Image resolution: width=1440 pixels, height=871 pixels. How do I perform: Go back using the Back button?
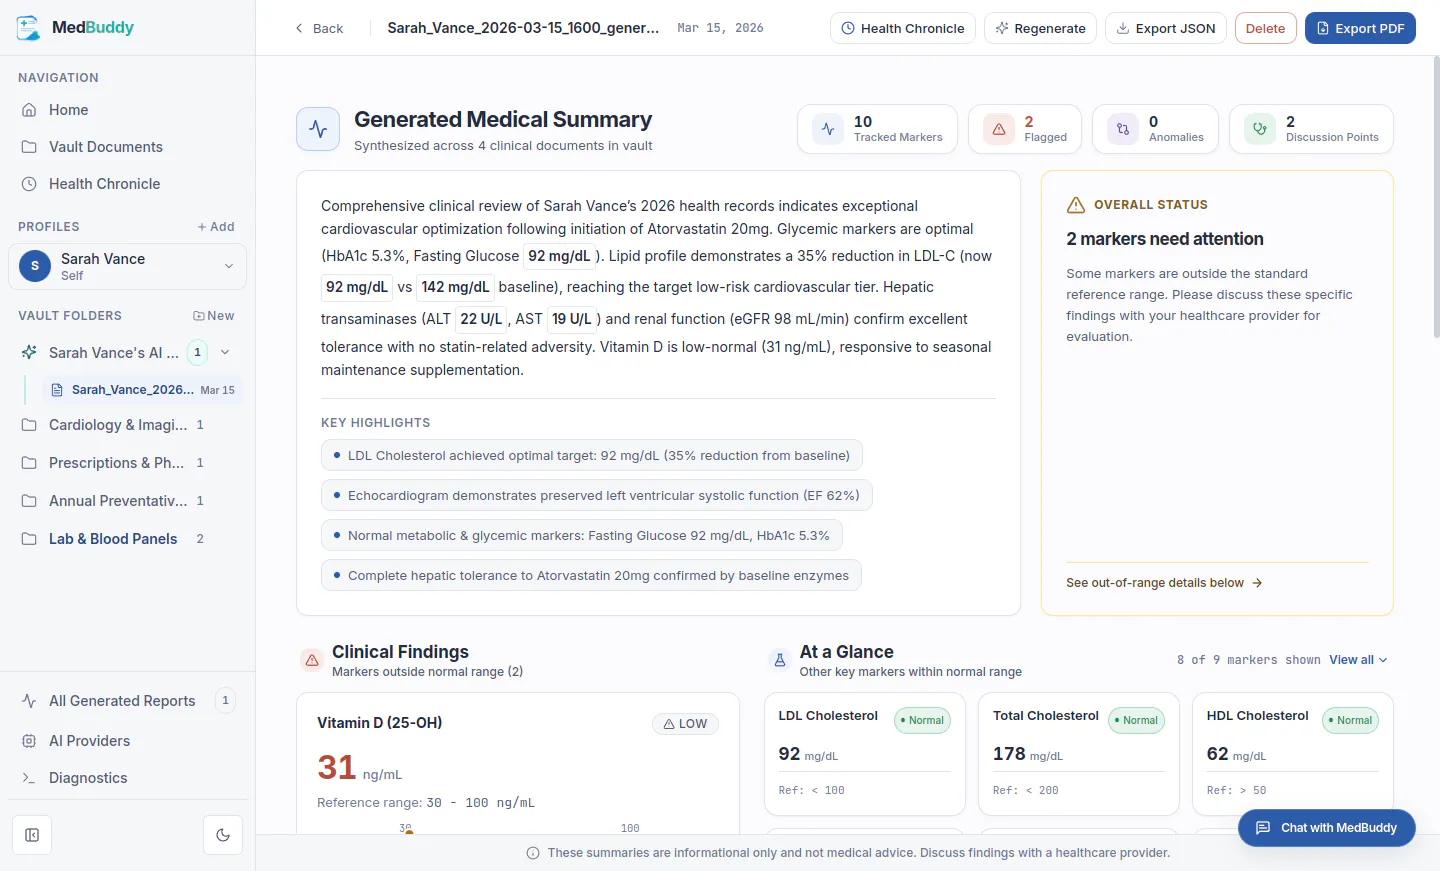click(319, 28)
